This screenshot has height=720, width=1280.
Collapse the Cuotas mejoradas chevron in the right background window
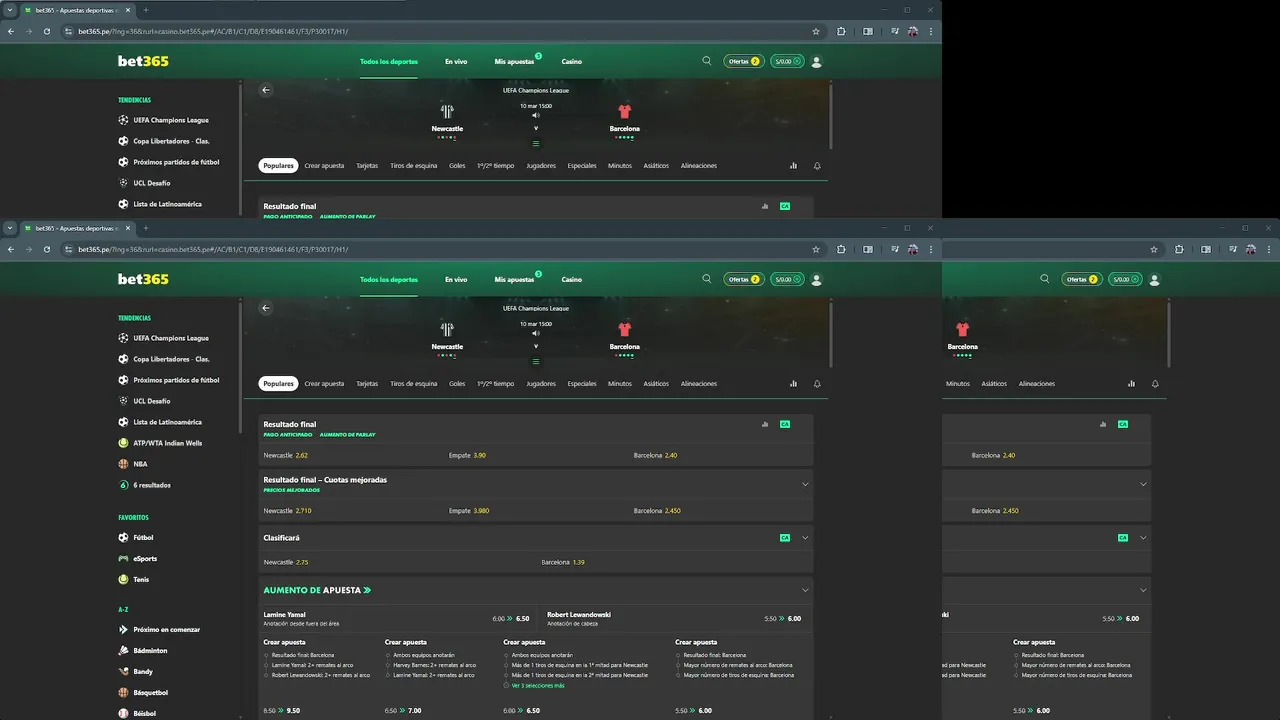(x=1143, y=484)
